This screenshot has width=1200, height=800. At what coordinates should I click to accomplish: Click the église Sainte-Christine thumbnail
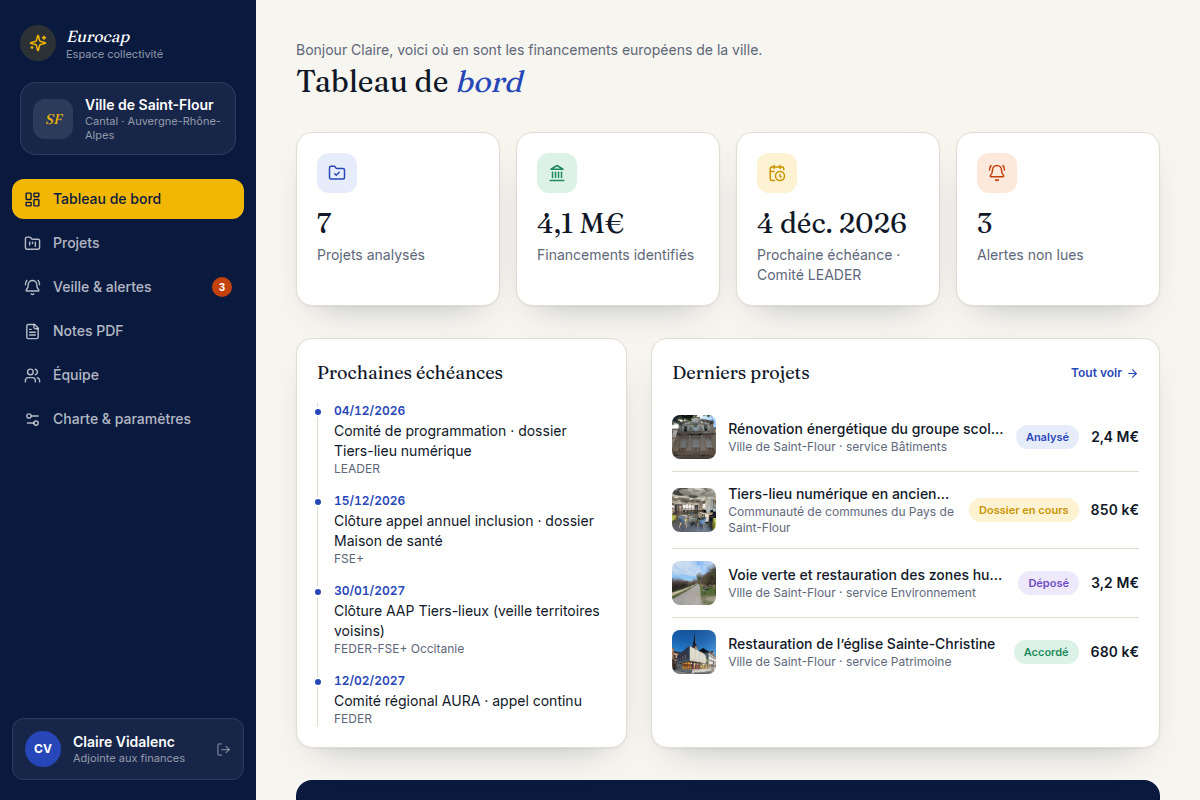694,652
